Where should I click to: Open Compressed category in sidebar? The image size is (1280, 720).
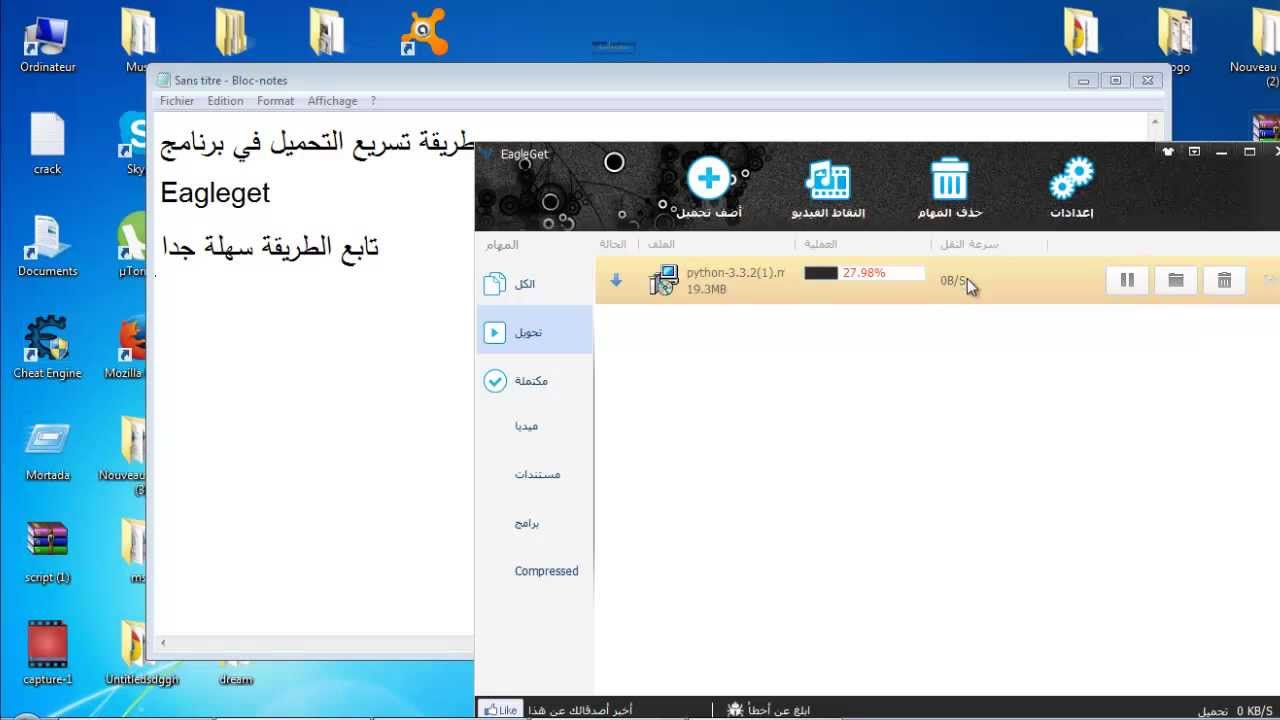coord(546,571)
